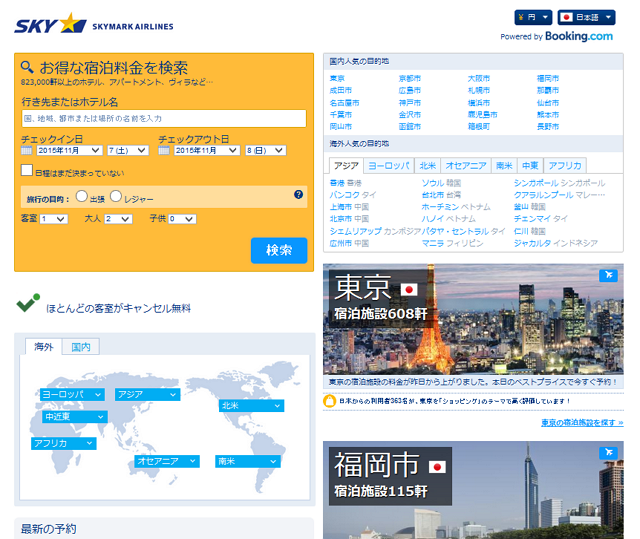The width and height of the screenshot is (640, 539).
Task: Switch to the アフリカ destinations tab
Action: click(565, 166)
